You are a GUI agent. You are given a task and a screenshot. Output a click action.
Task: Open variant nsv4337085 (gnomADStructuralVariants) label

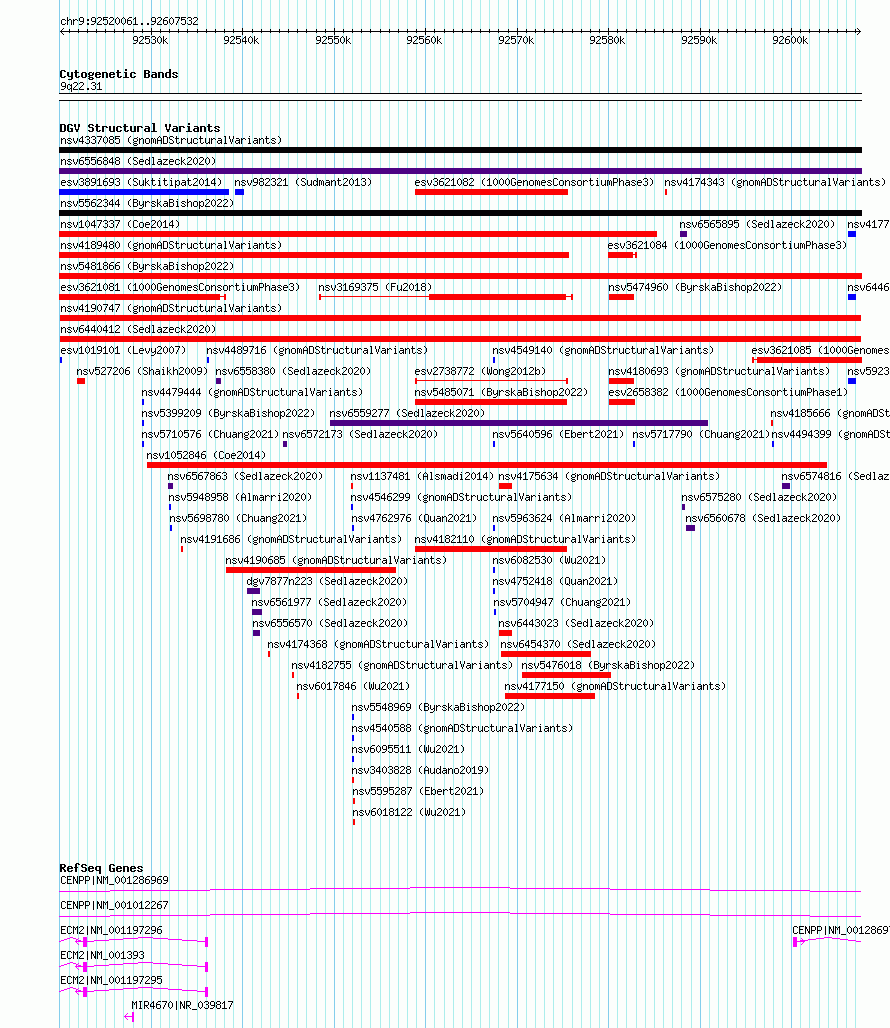(171, 140)
